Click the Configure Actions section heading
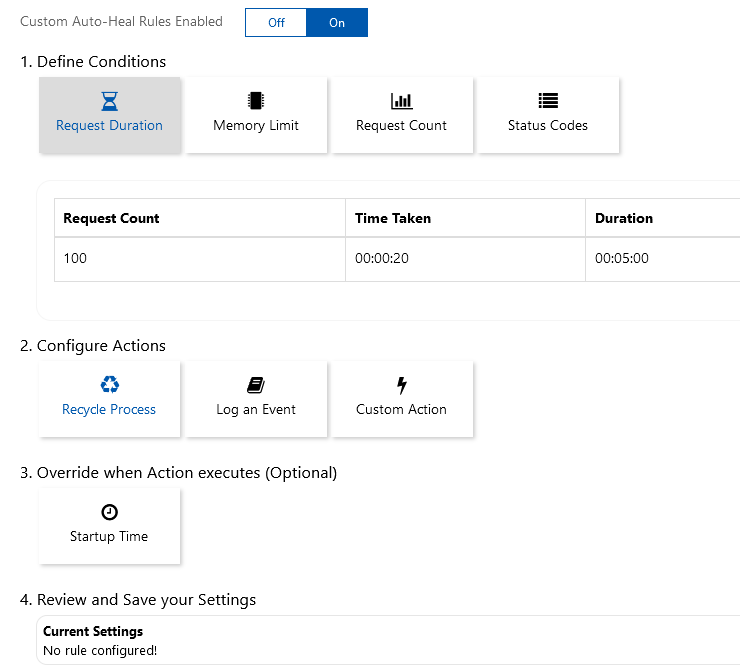 (93, 346)
